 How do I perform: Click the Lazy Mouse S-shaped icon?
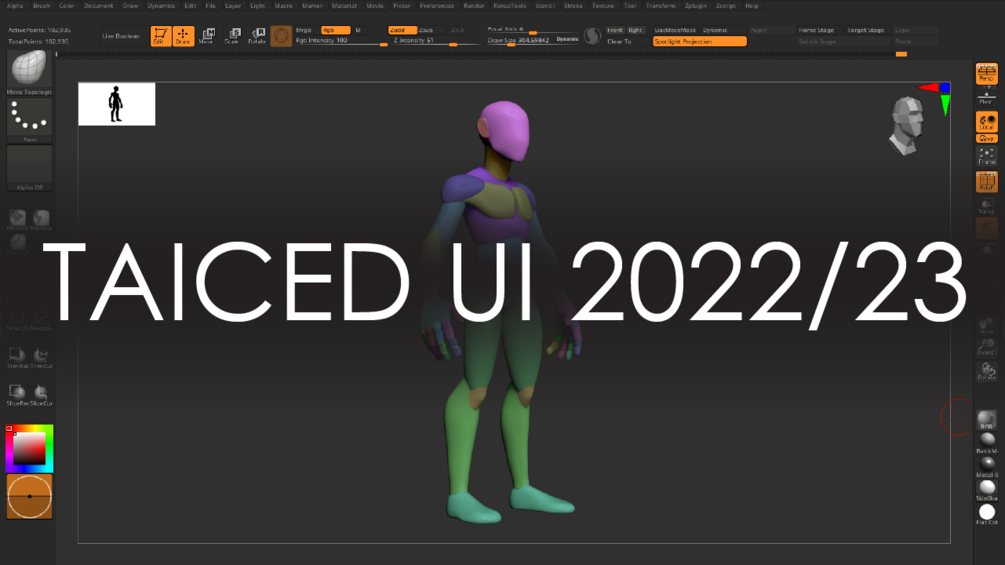point(593,36)
